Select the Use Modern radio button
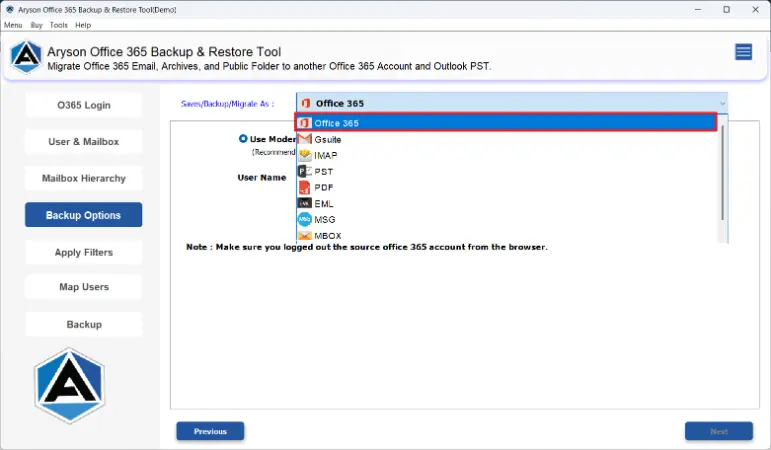 point(243,139)
